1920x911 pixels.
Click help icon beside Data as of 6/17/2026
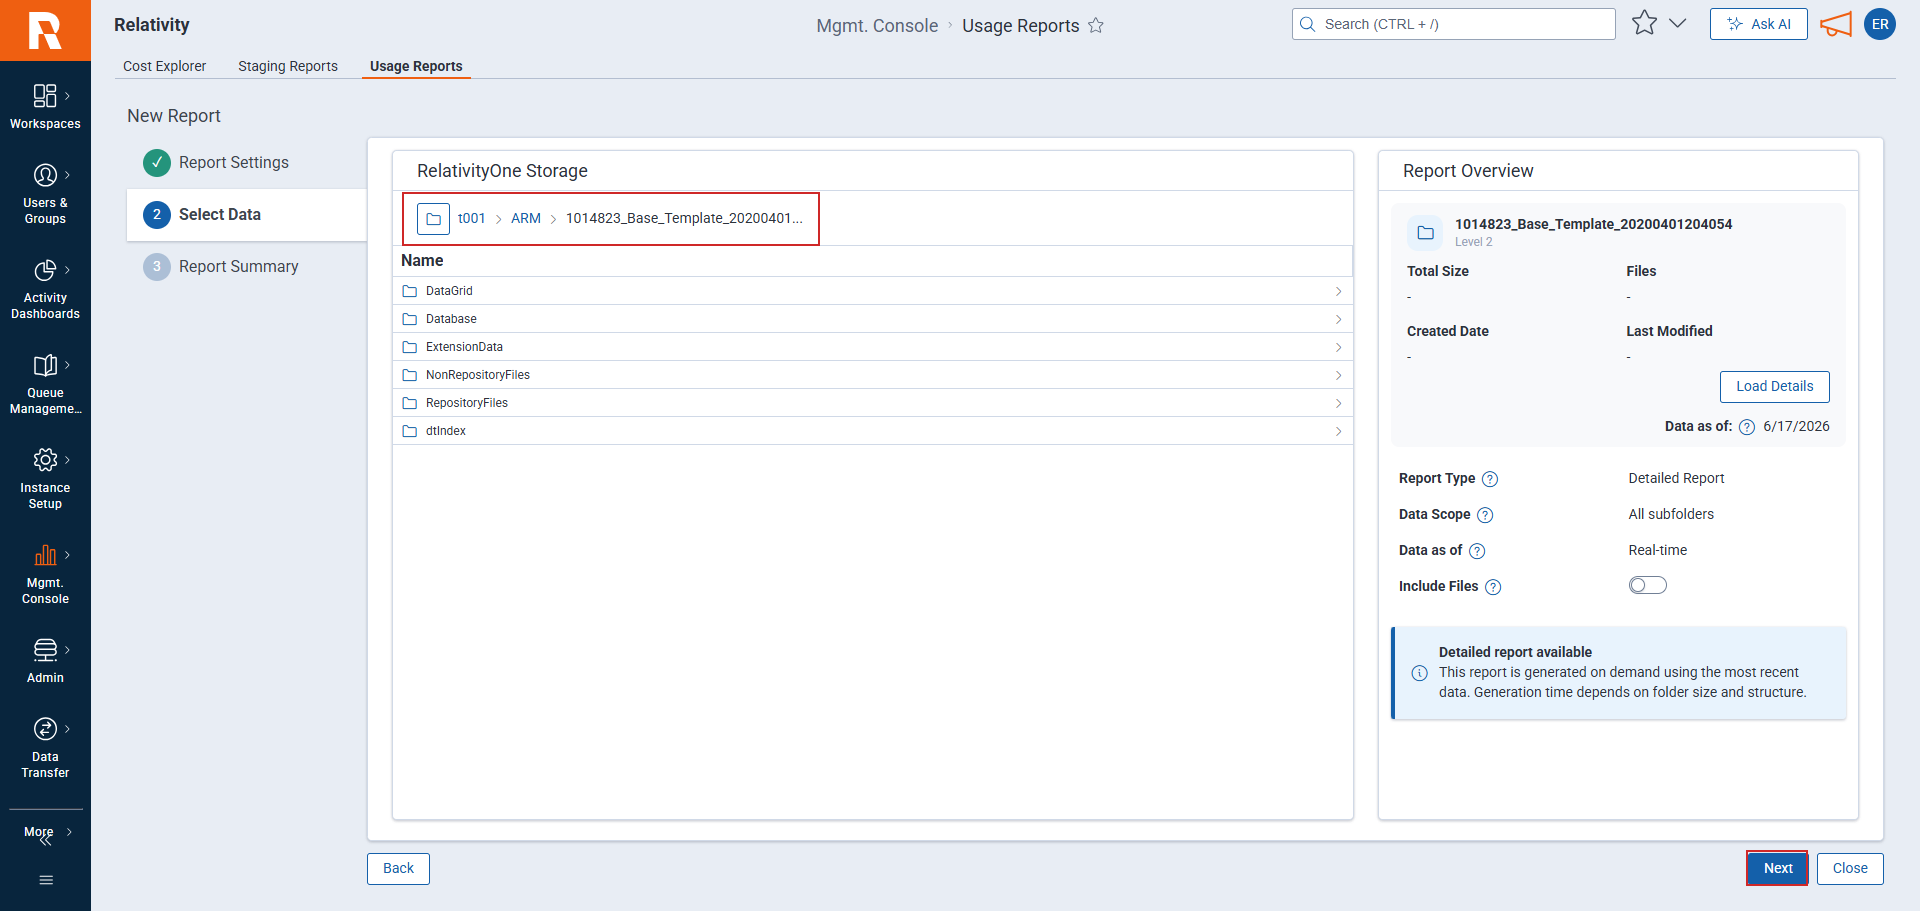pos(1747,427)
